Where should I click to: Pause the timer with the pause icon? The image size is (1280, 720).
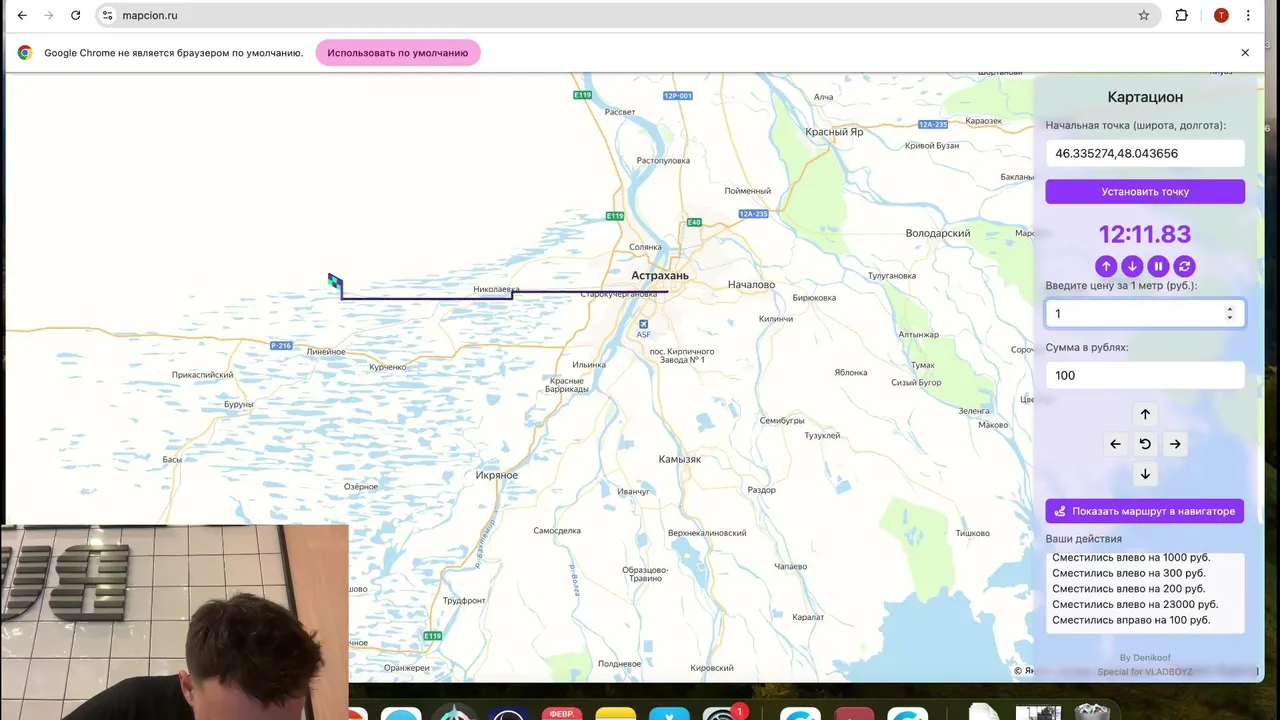pos(1158,266)
